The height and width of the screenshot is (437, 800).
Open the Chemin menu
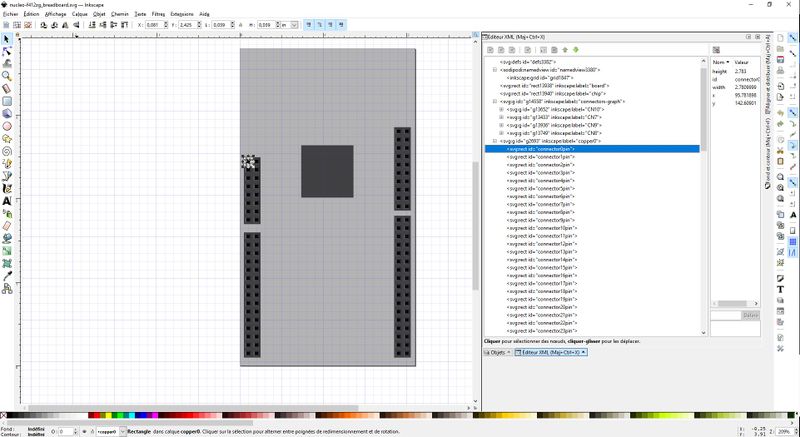tap(120, 15)
